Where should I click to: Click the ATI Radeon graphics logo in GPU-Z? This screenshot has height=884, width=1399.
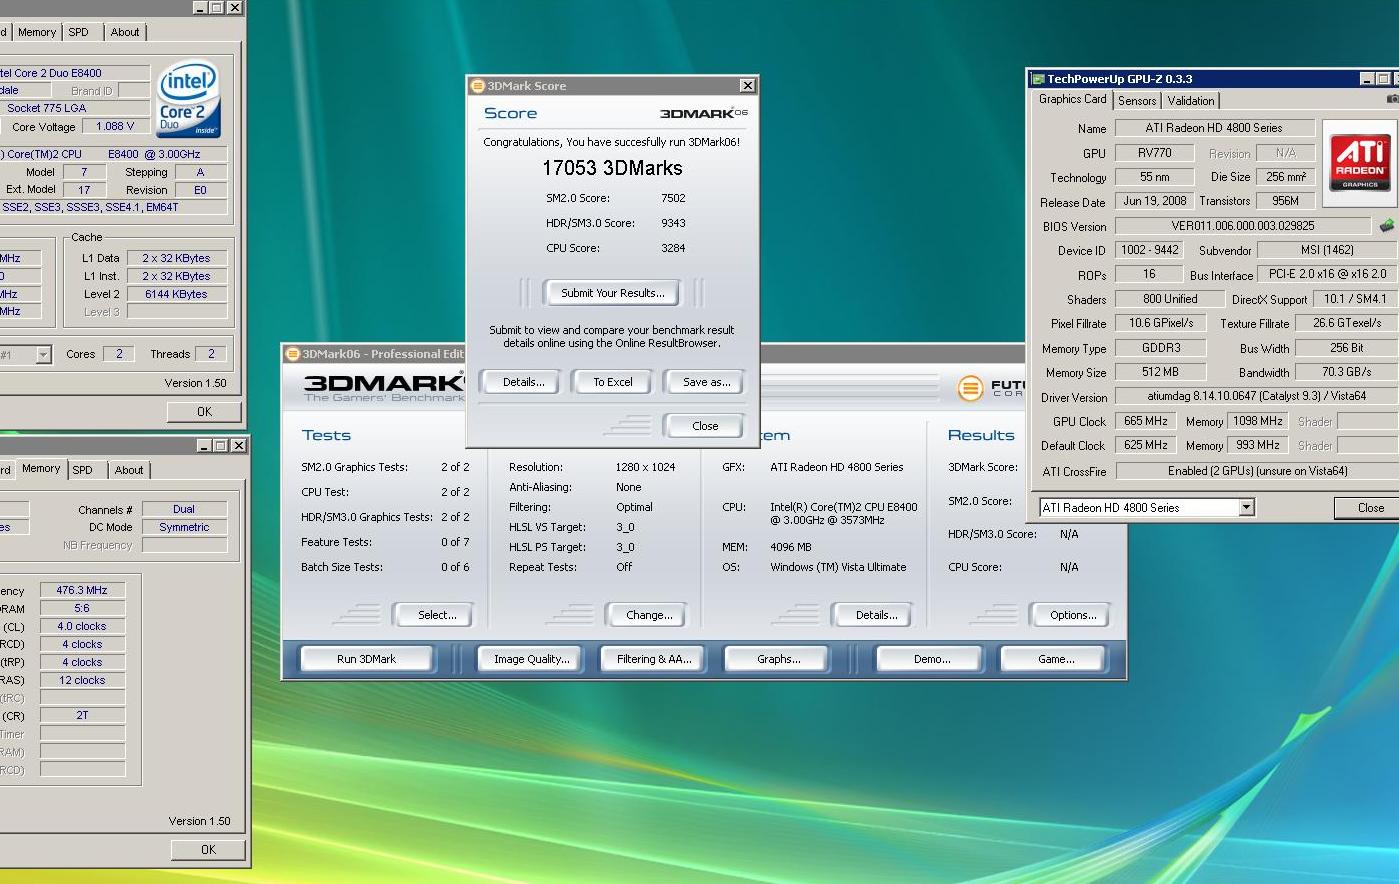(x=1359, y=164)
